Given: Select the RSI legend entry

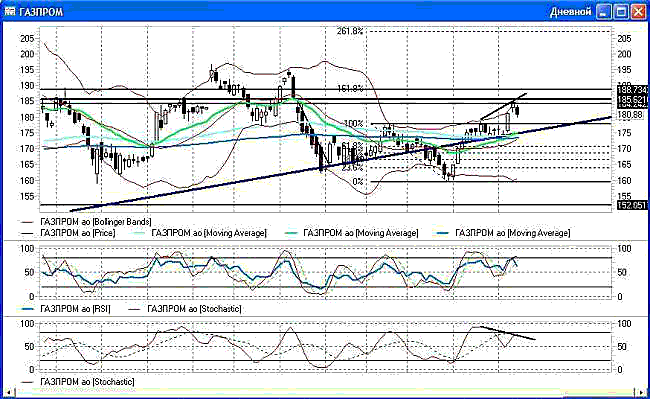Looking at the screenshot, I should [65, 309].
